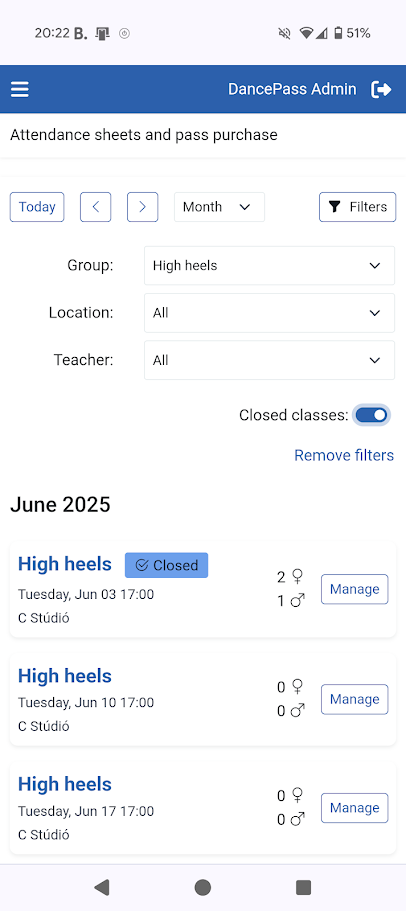This screenshot has width=406, height=911.
Task: Tap the Android home circle icon
Action: 203,887
